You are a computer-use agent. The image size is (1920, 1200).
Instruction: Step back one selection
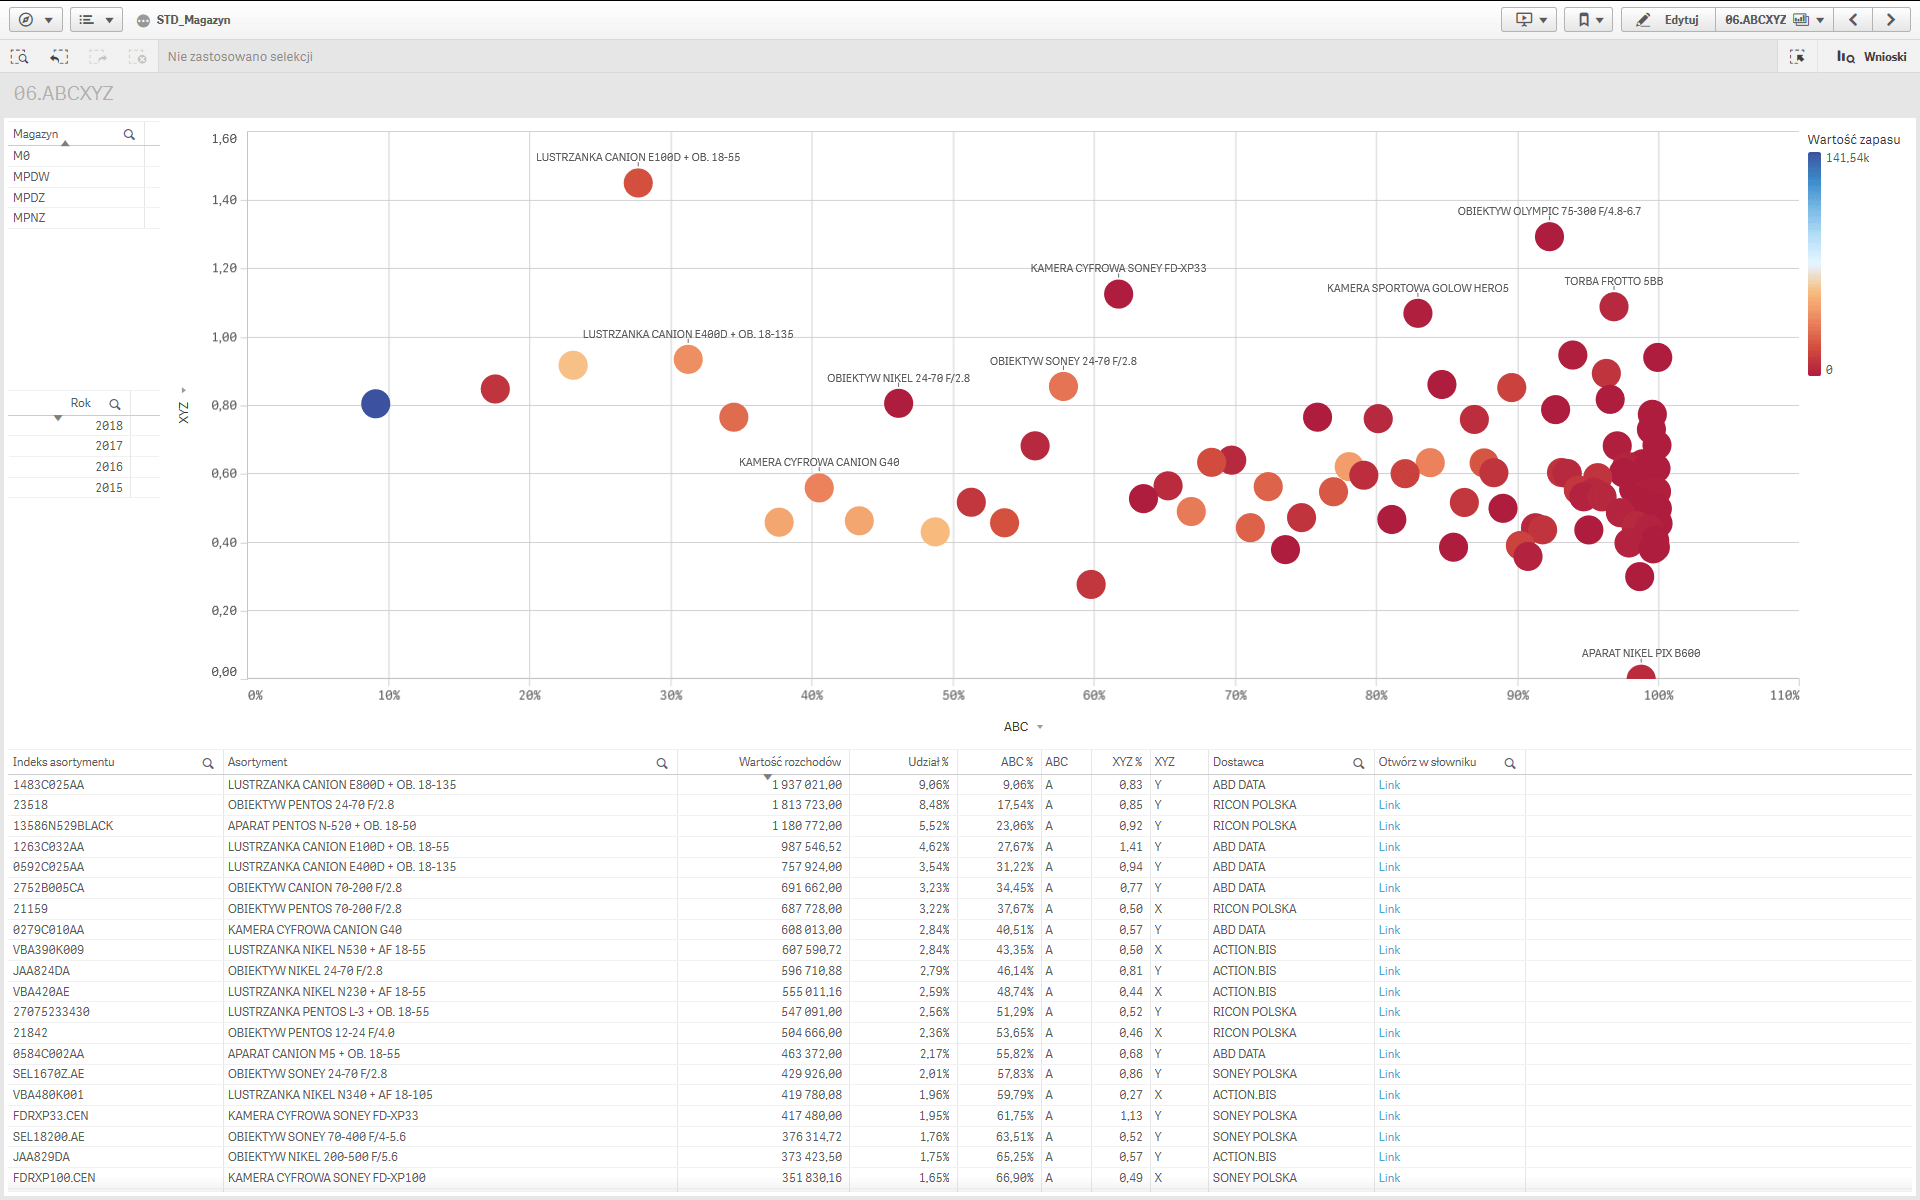click(x=59, y=57)
